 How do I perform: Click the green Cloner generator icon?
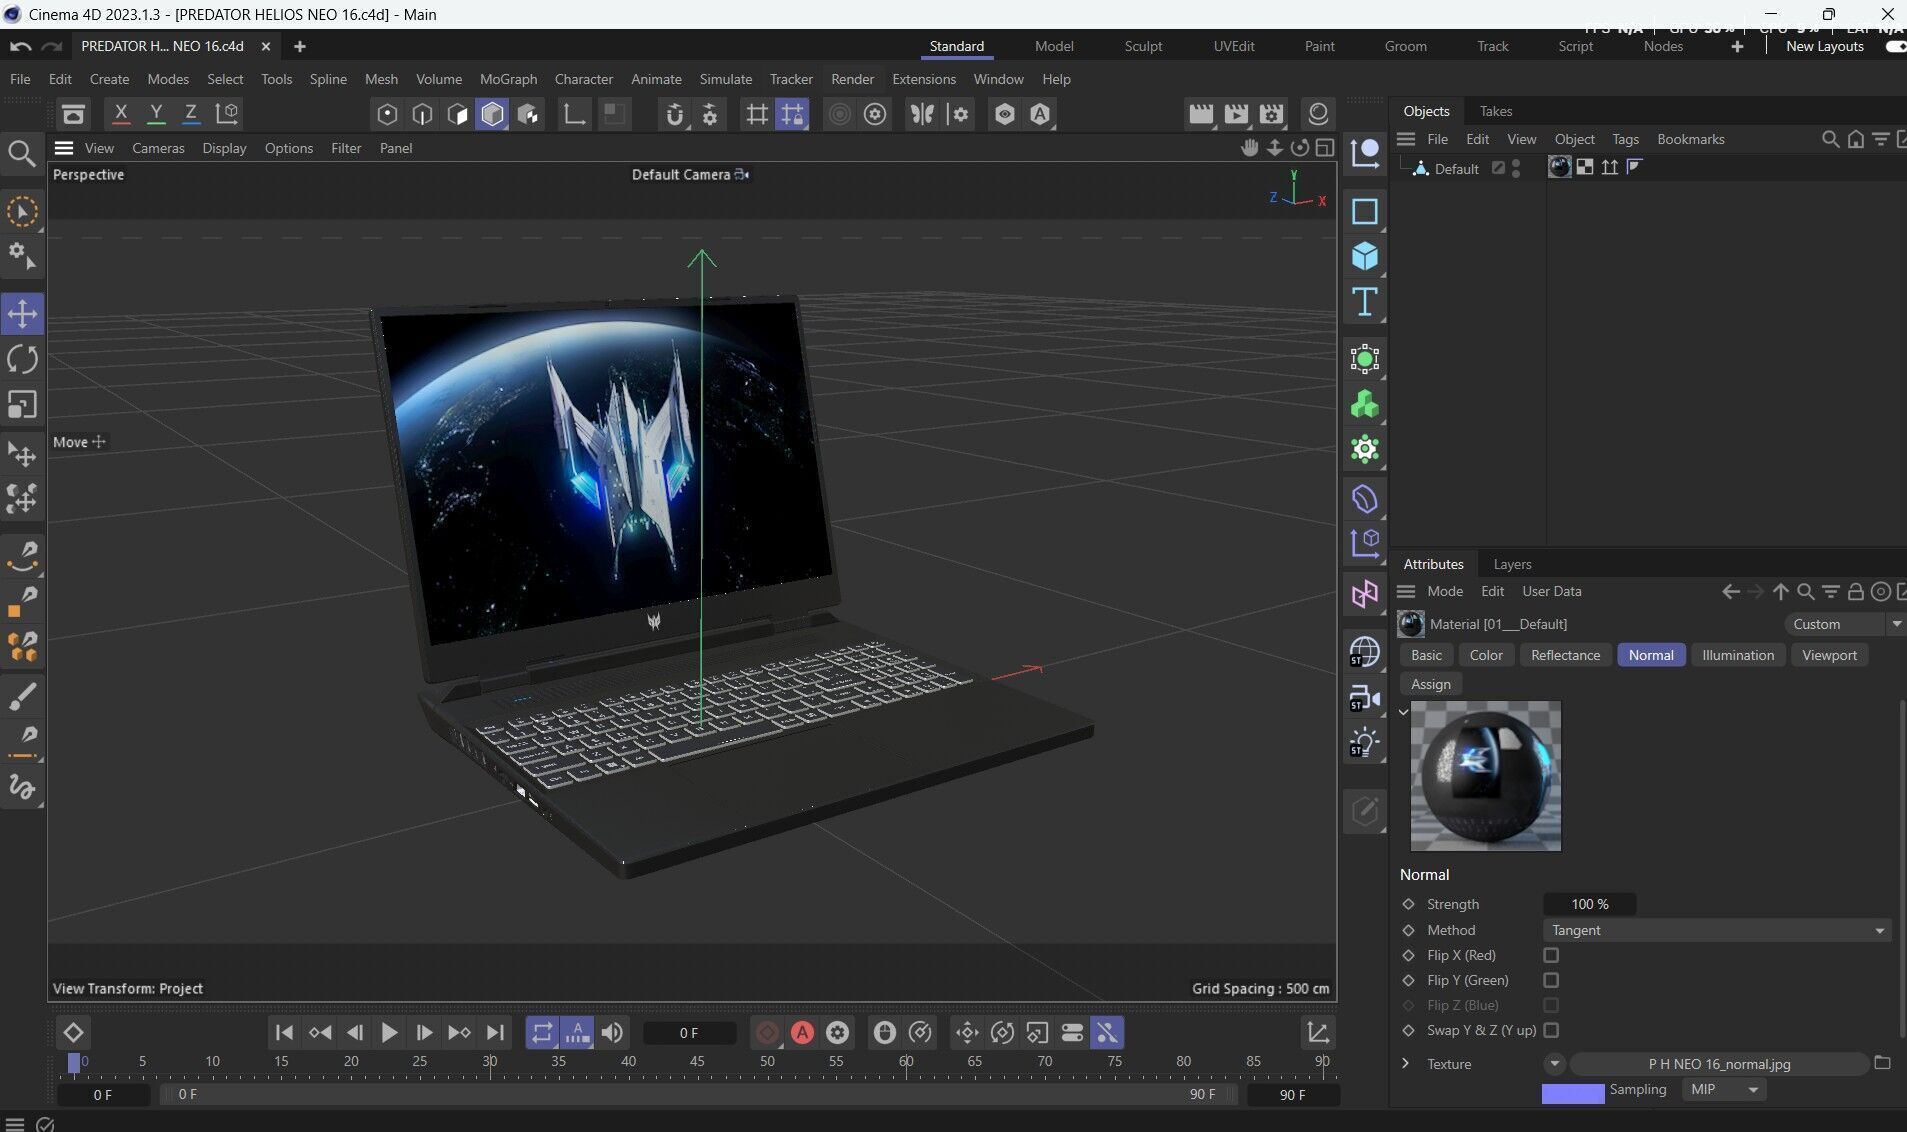click(x=1365, y=405)
